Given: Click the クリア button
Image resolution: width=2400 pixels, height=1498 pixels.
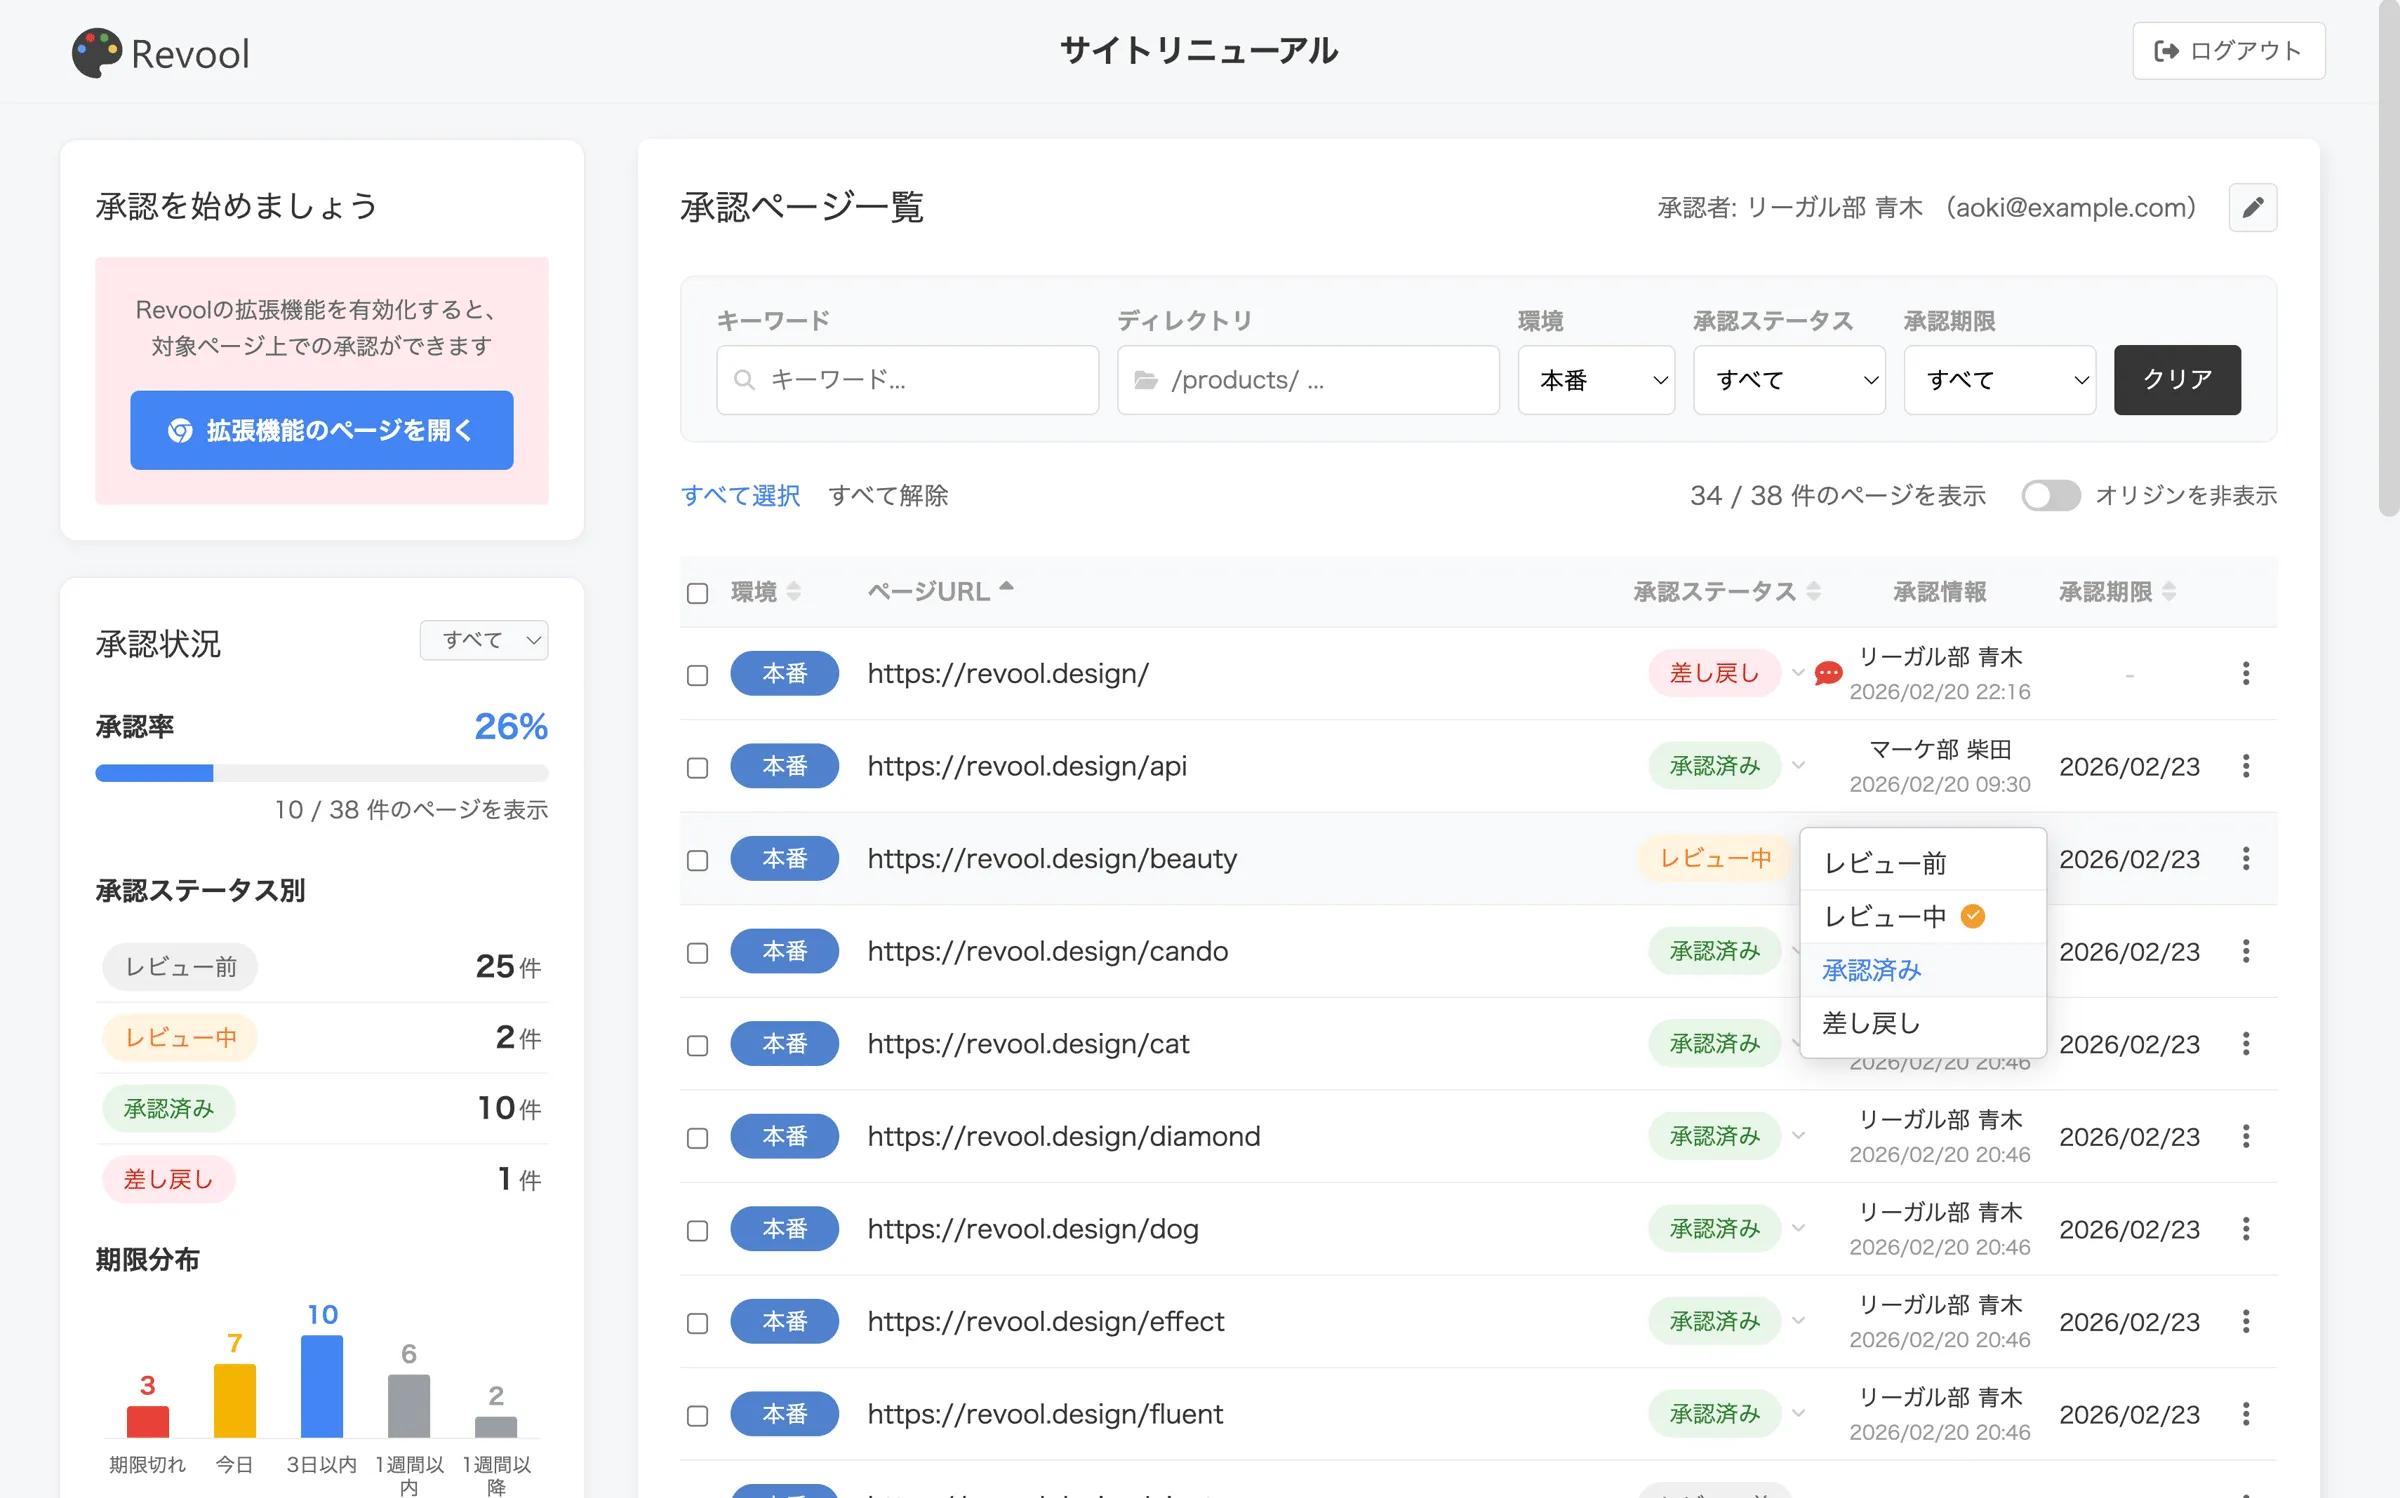Looking at the screenshot, I should coord(2177,380).
